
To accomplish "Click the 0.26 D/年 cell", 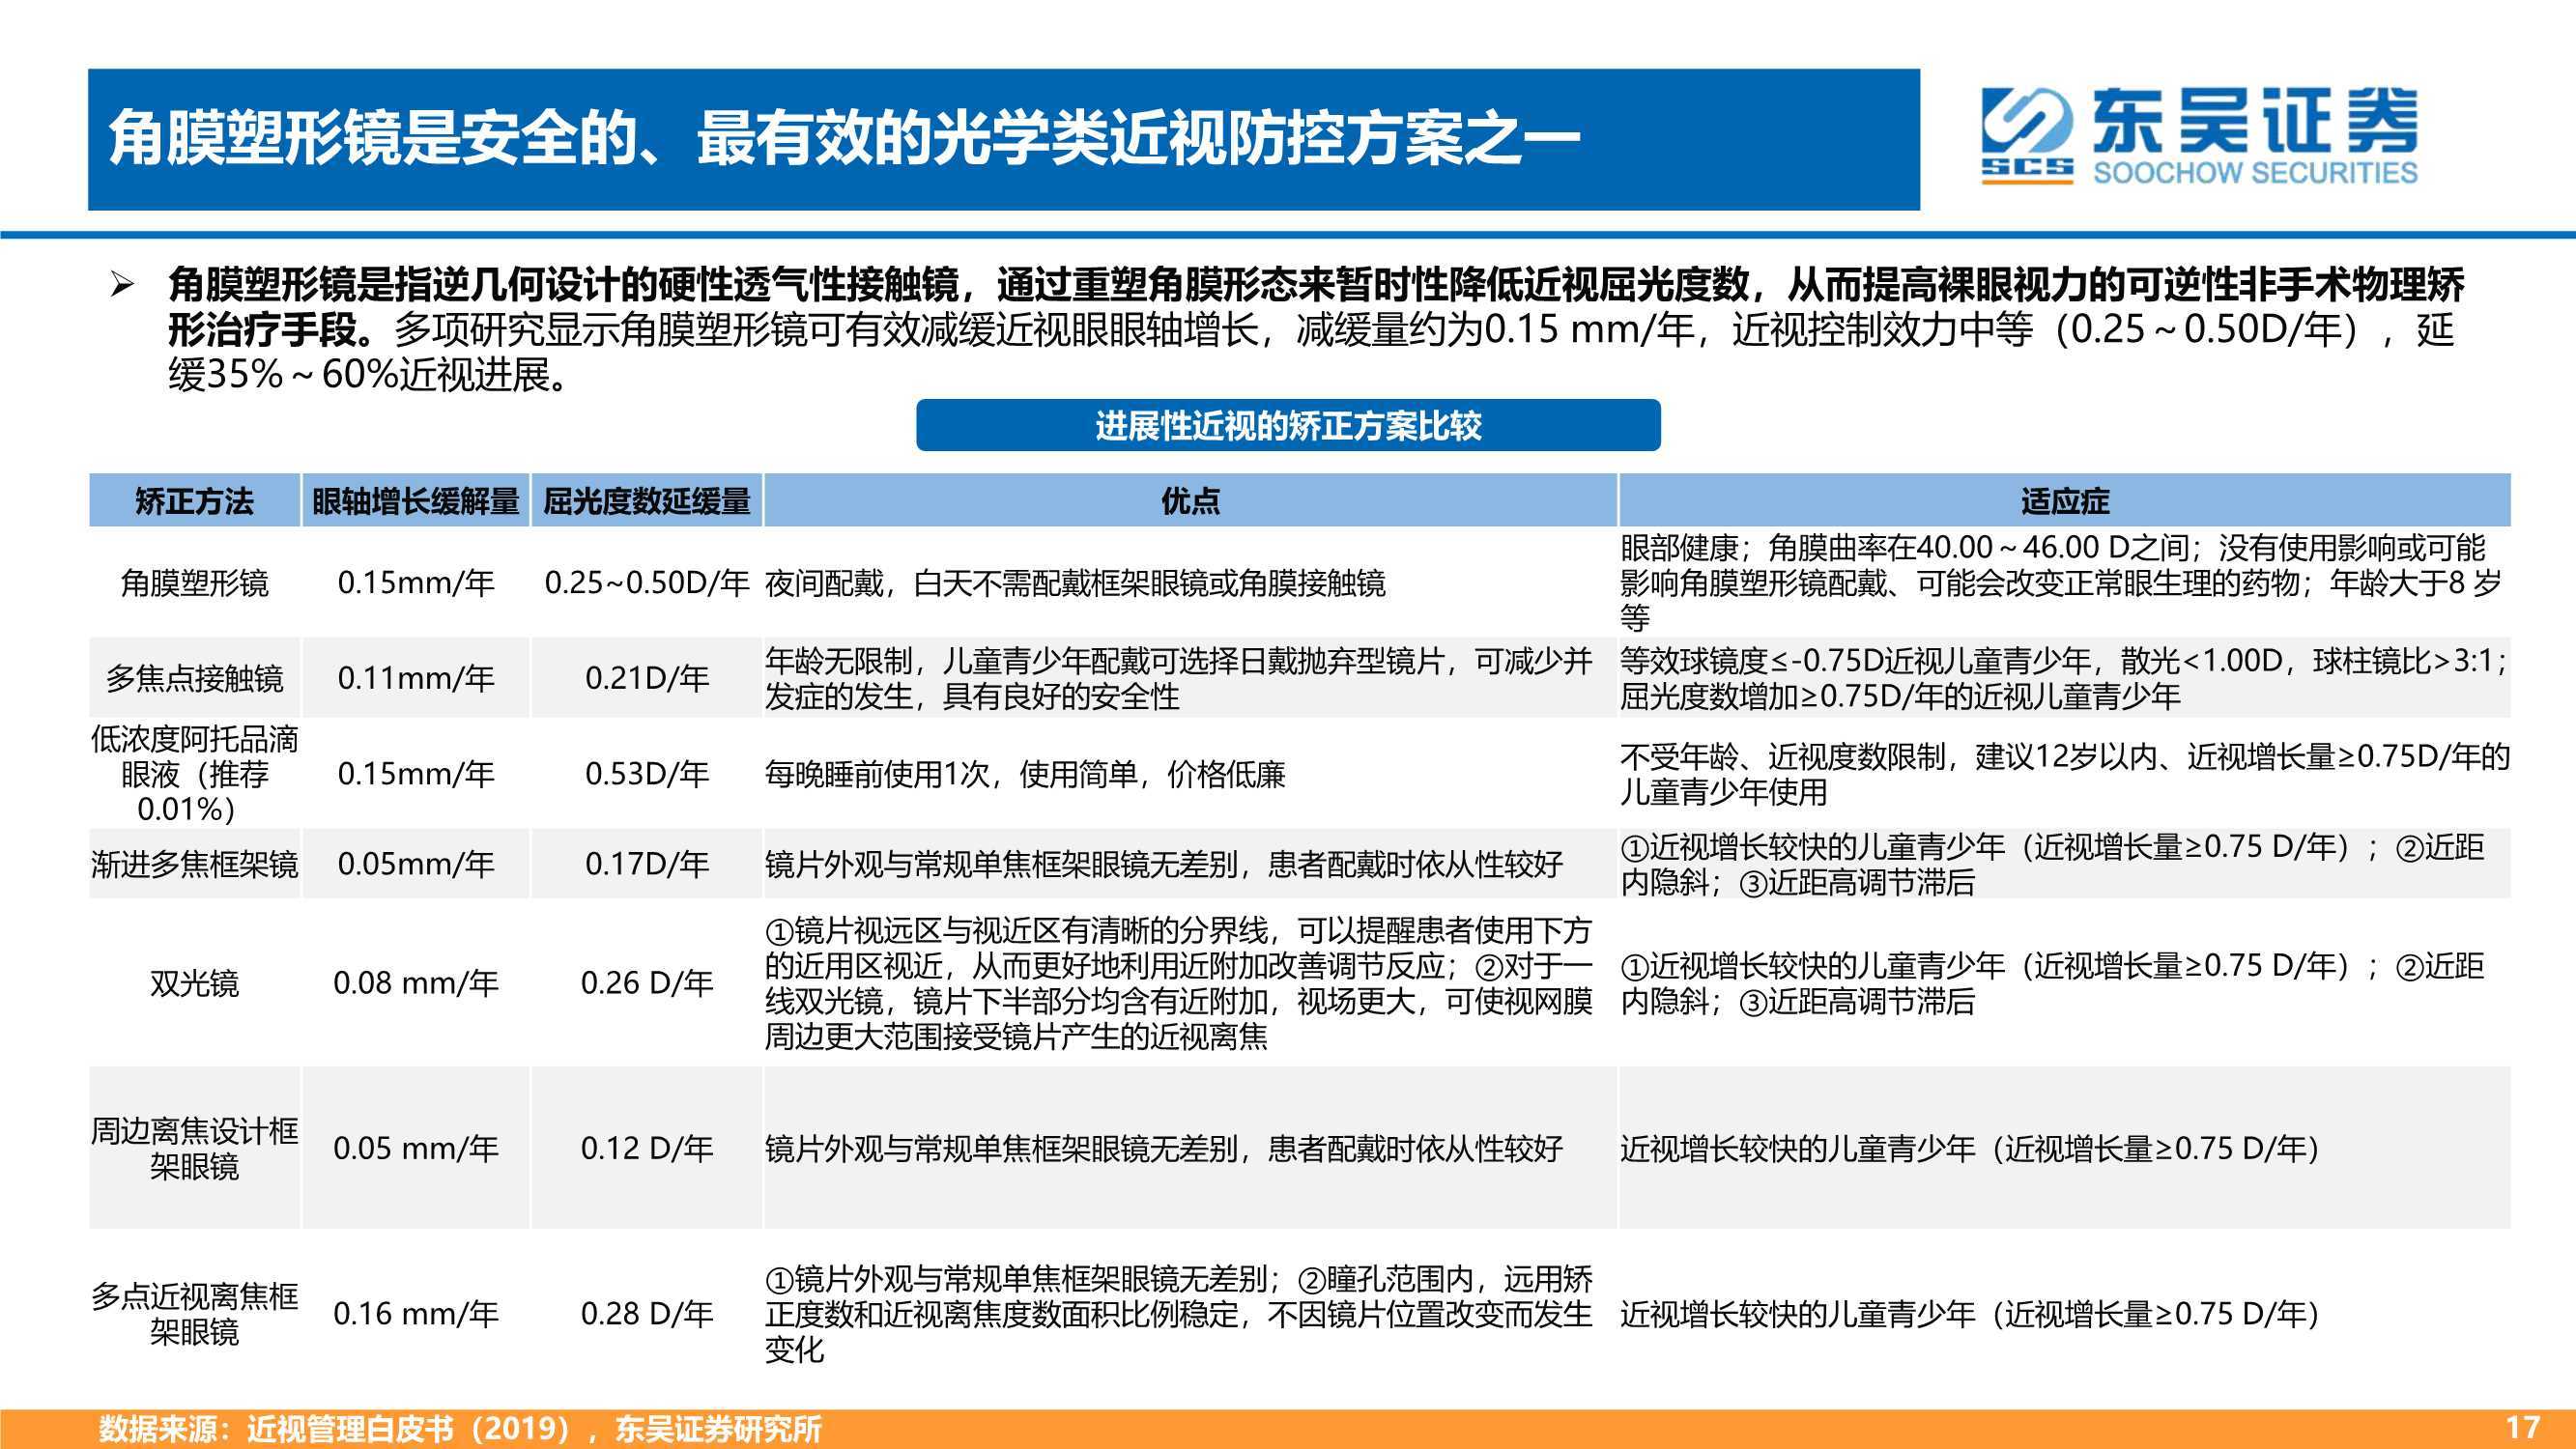I will point(647,984).
